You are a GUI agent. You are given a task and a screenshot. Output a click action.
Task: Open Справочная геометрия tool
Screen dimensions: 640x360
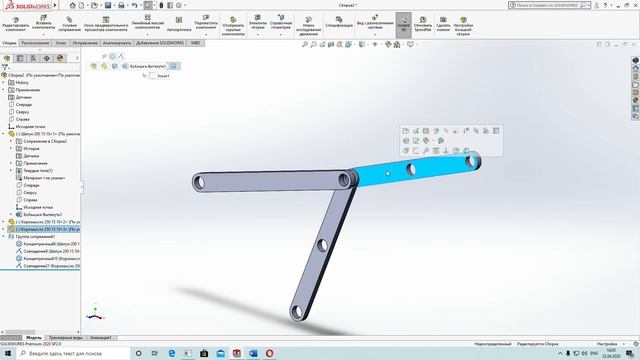pos(281,22)
